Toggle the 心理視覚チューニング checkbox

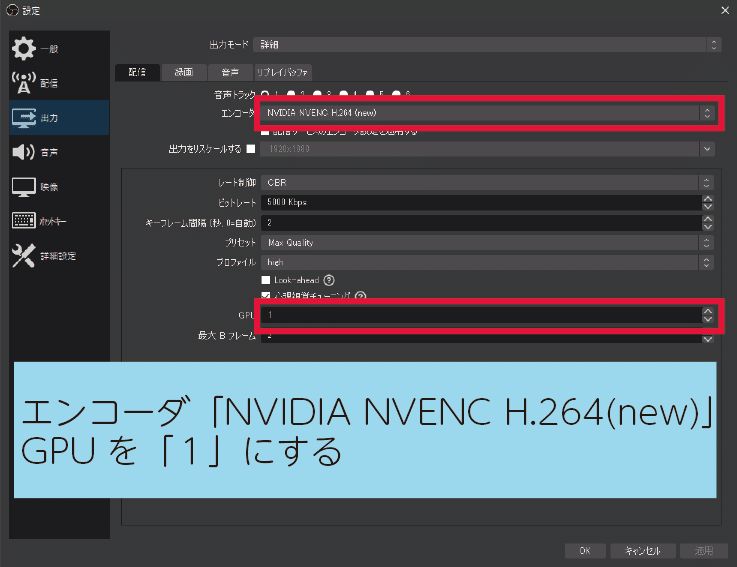tap(266, 296)
